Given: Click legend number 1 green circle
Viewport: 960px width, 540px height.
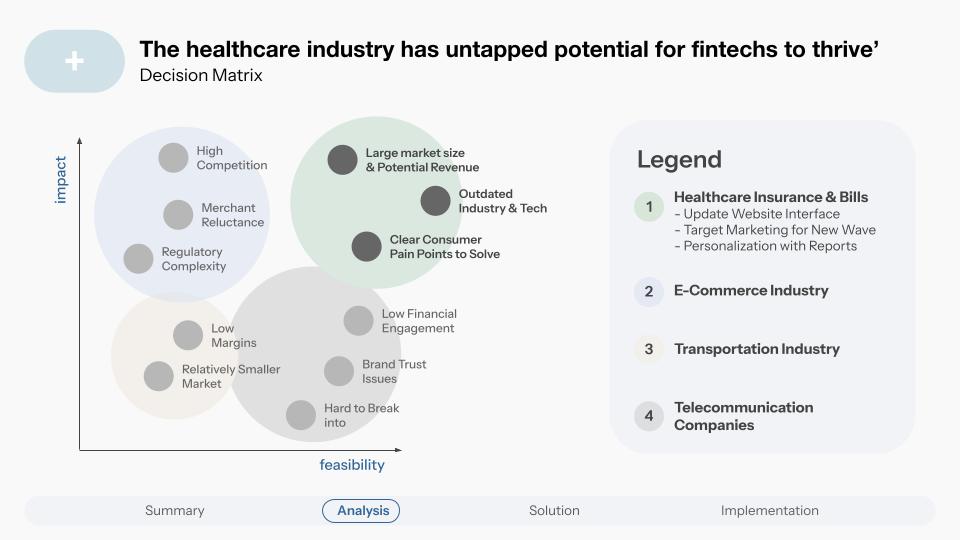Looking at the screenshot, I should [649, 207].
